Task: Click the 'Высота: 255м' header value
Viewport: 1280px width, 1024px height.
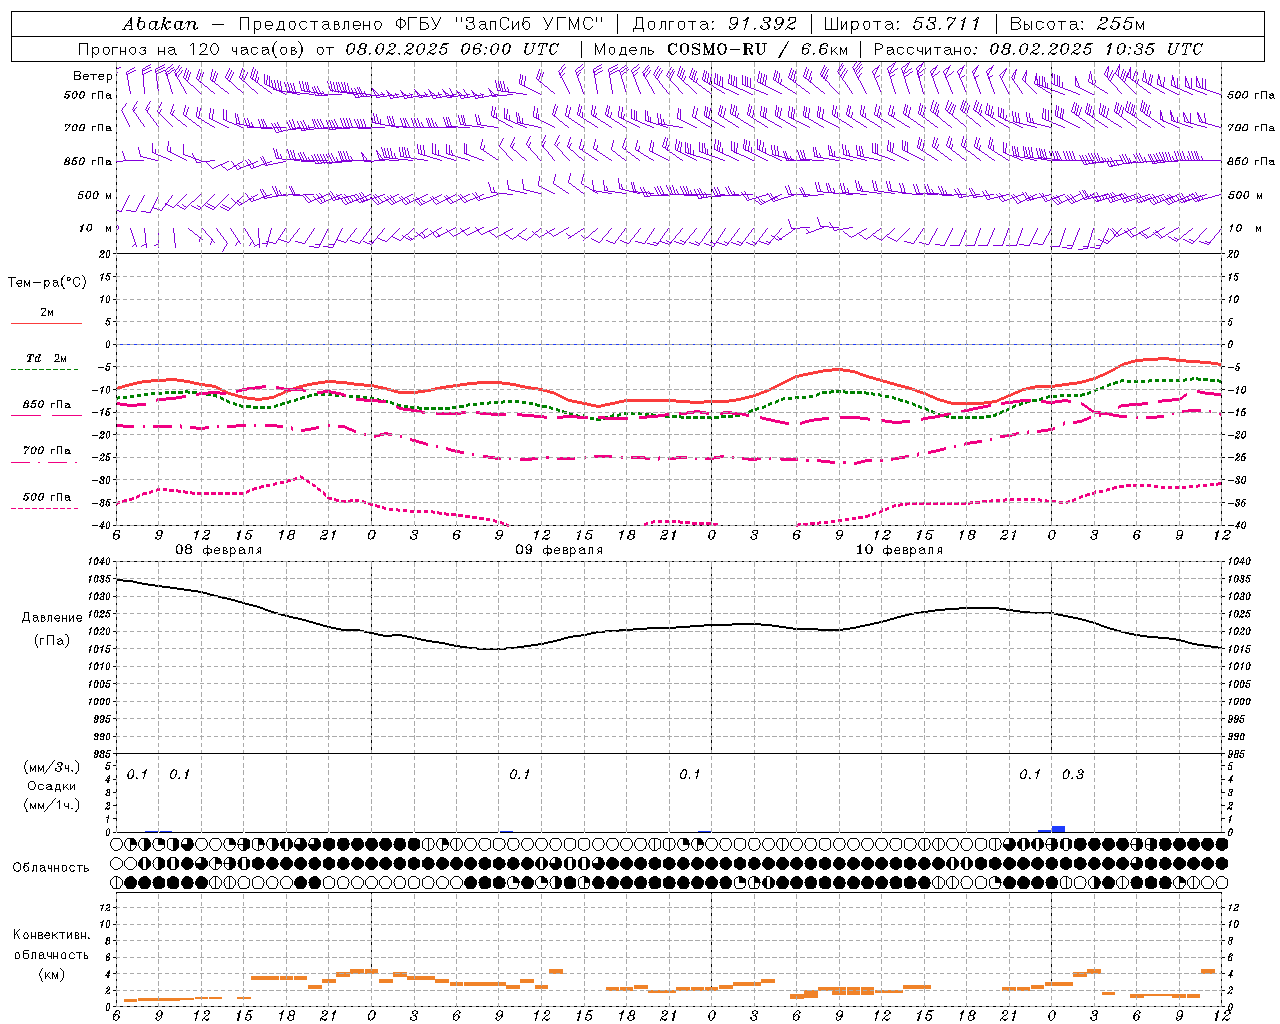Action: click(x=1077, y=24)
